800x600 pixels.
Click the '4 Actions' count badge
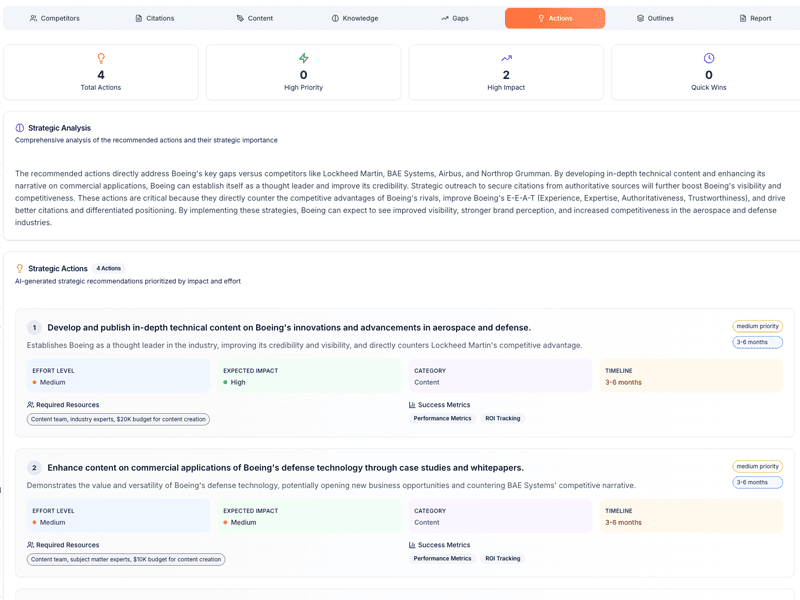108,268
